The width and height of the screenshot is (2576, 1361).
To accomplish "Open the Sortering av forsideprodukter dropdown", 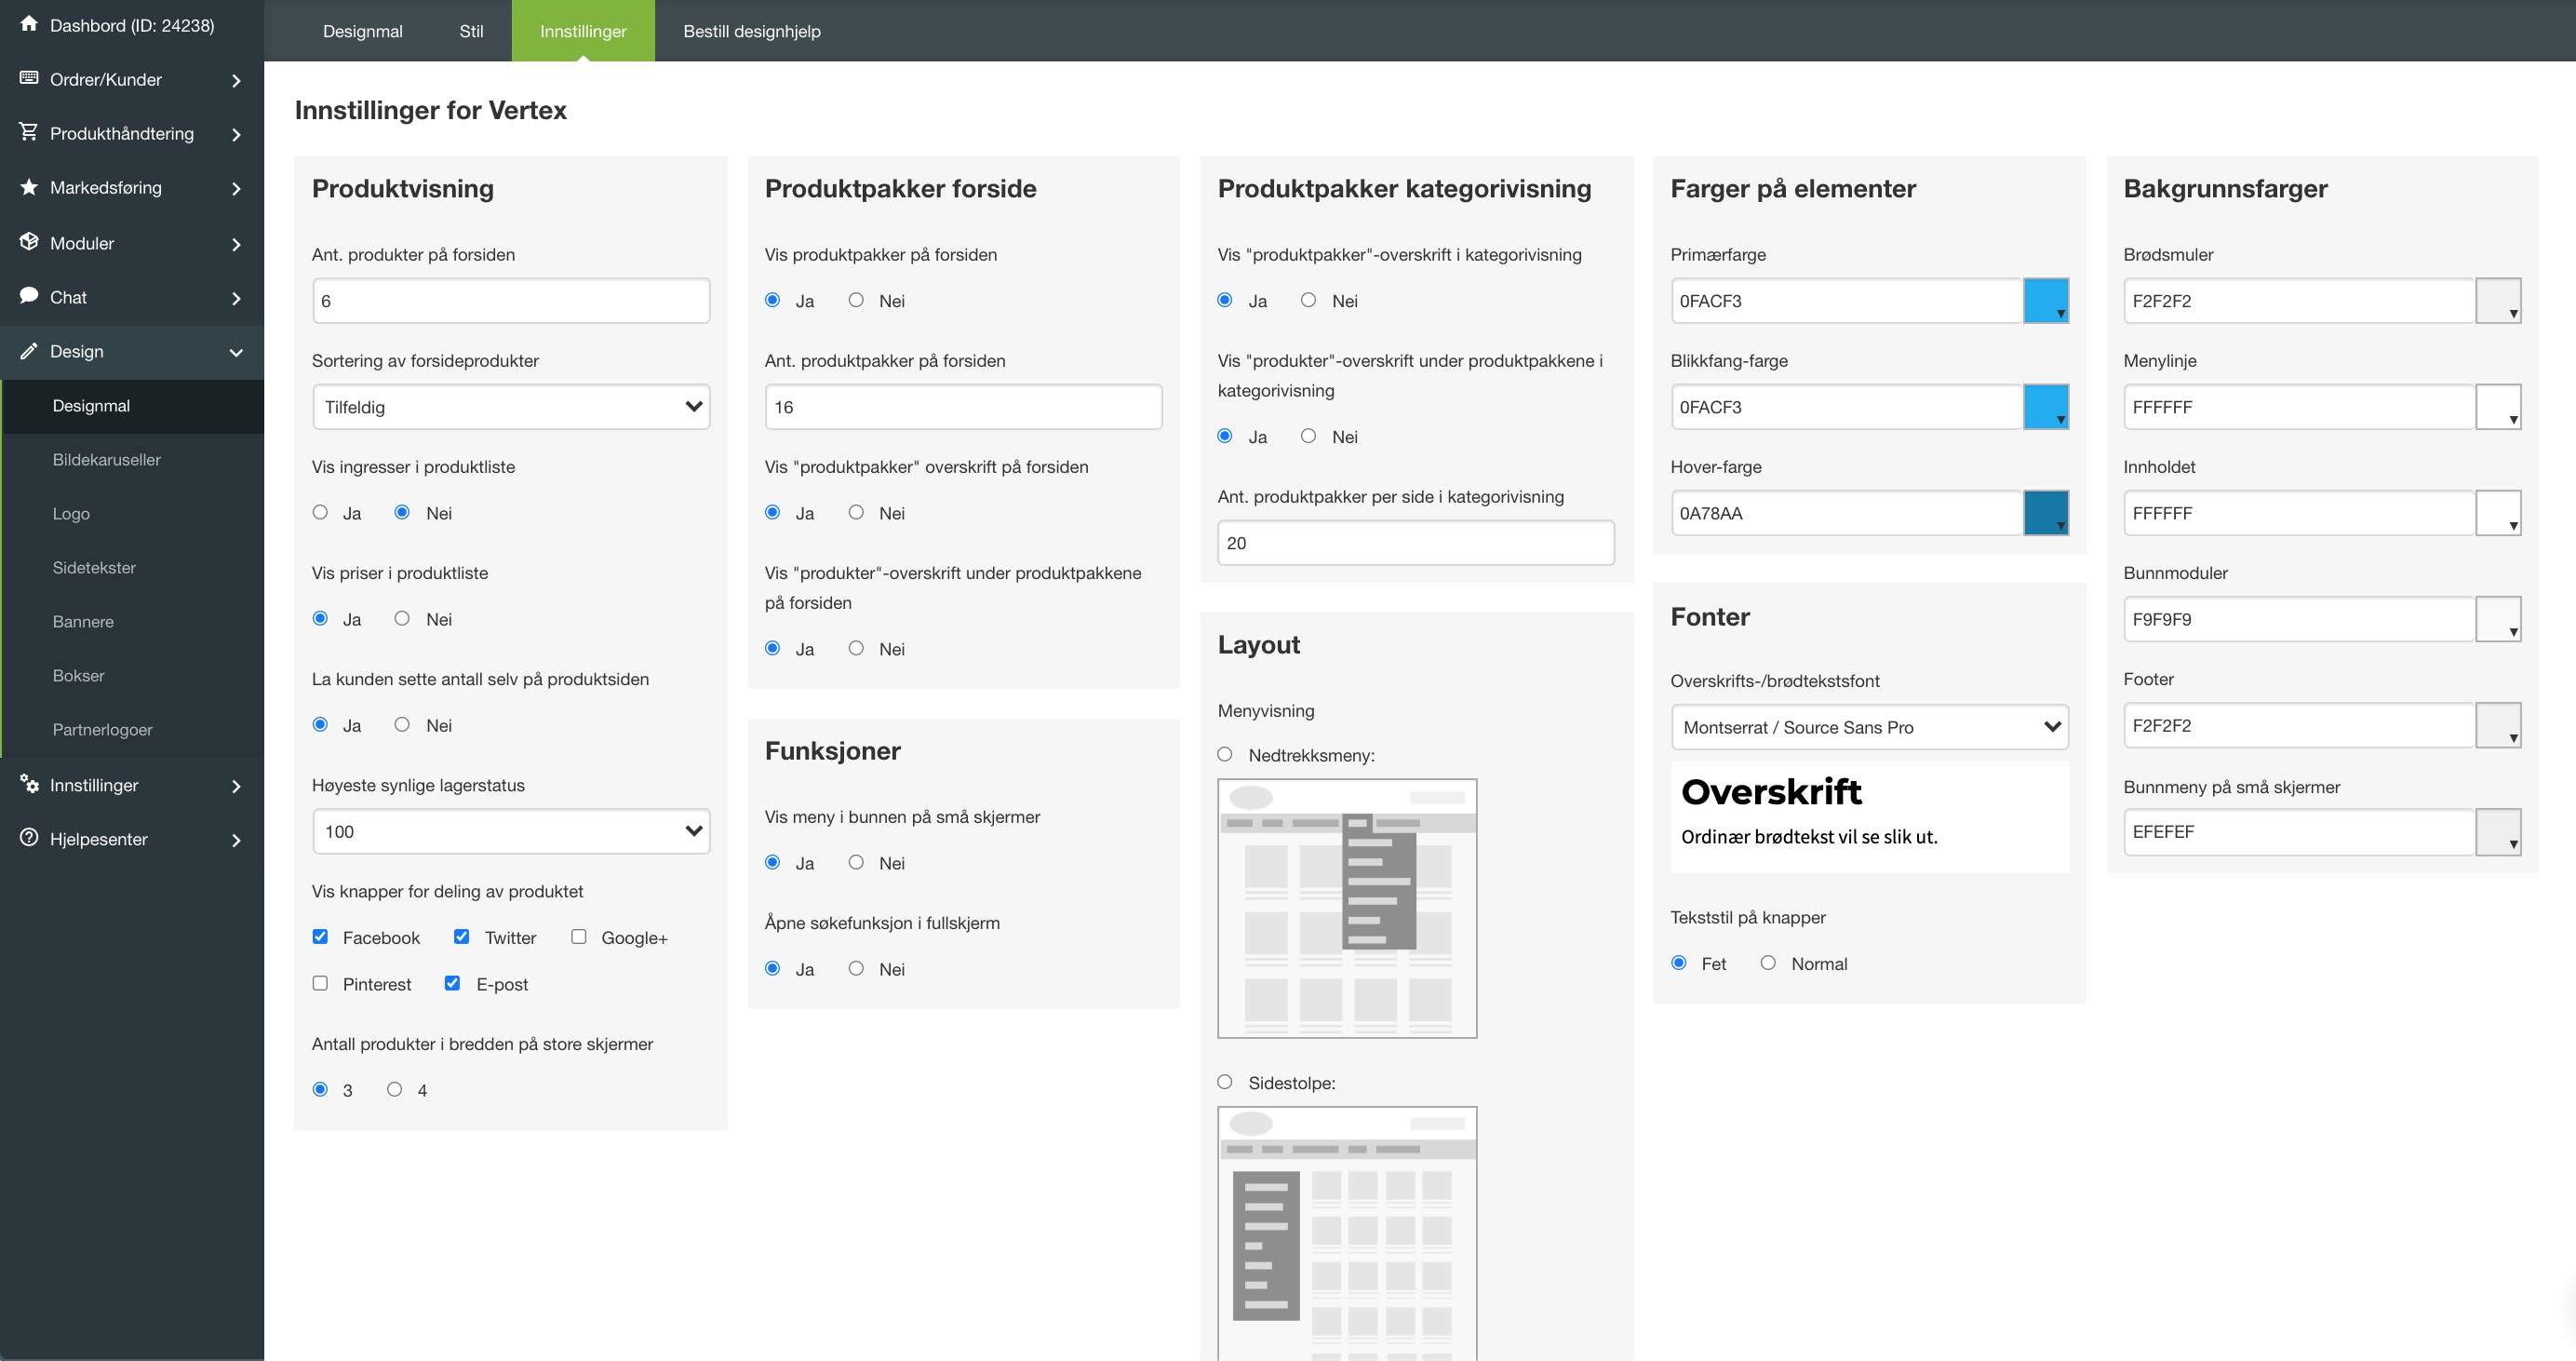I will click(x=511, y=407).
